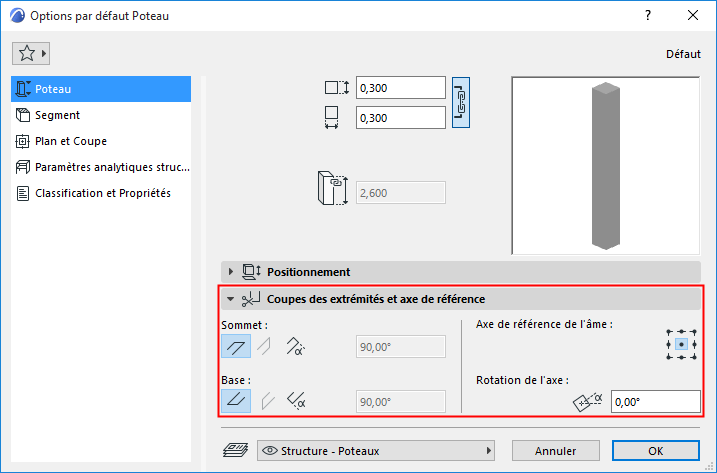Image resolution: width=717 pixels, height=473 pixels.
Task: Open the Favorites star dropdown
Action: [x=31, y=53]
